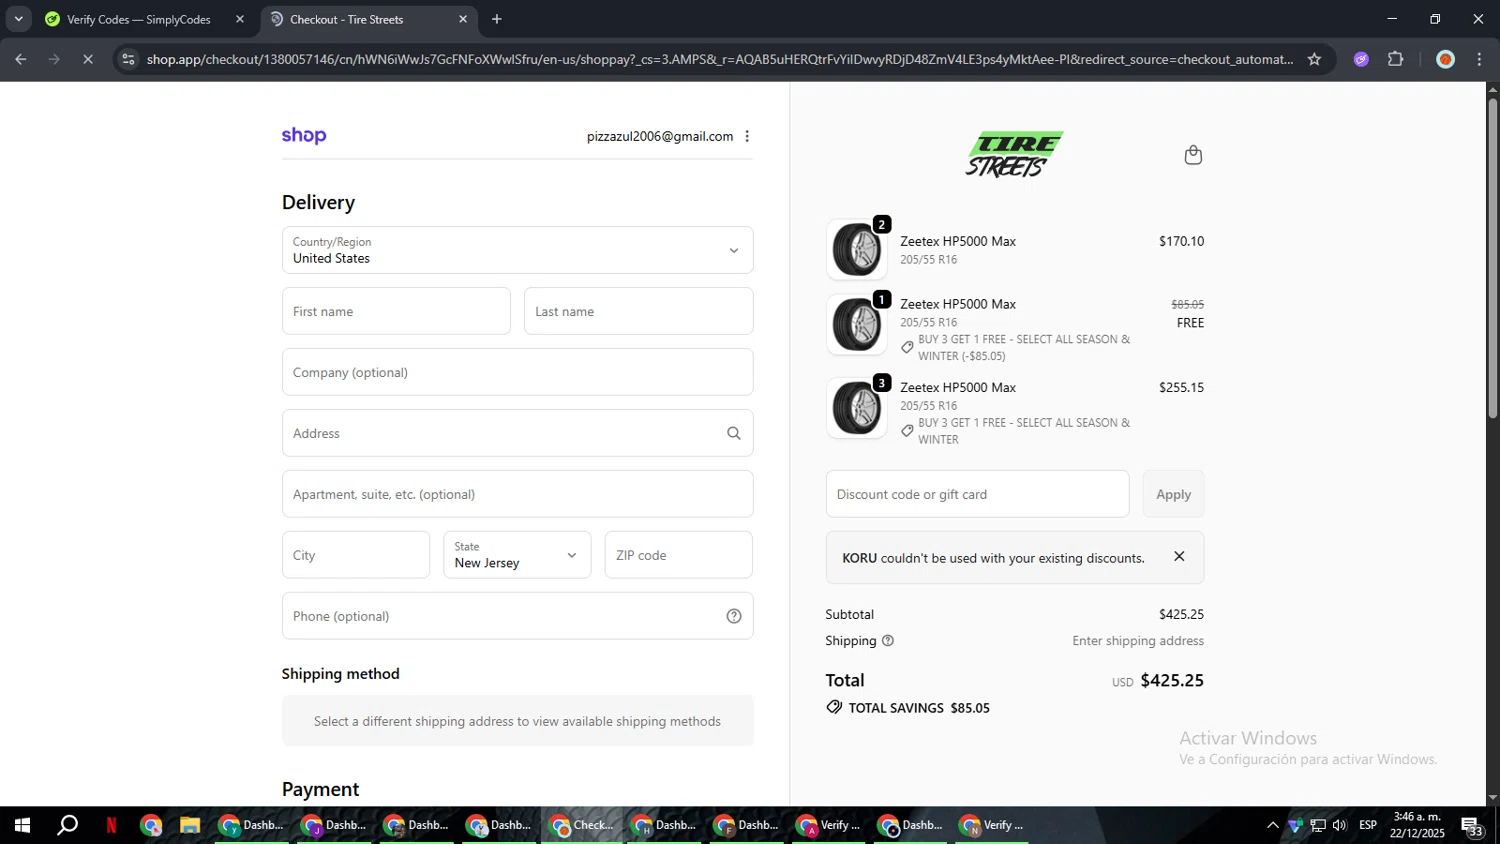This screenshot has height=844, width=1500.
Task: Click the ESP language indicator
Action: [1368, 825]
